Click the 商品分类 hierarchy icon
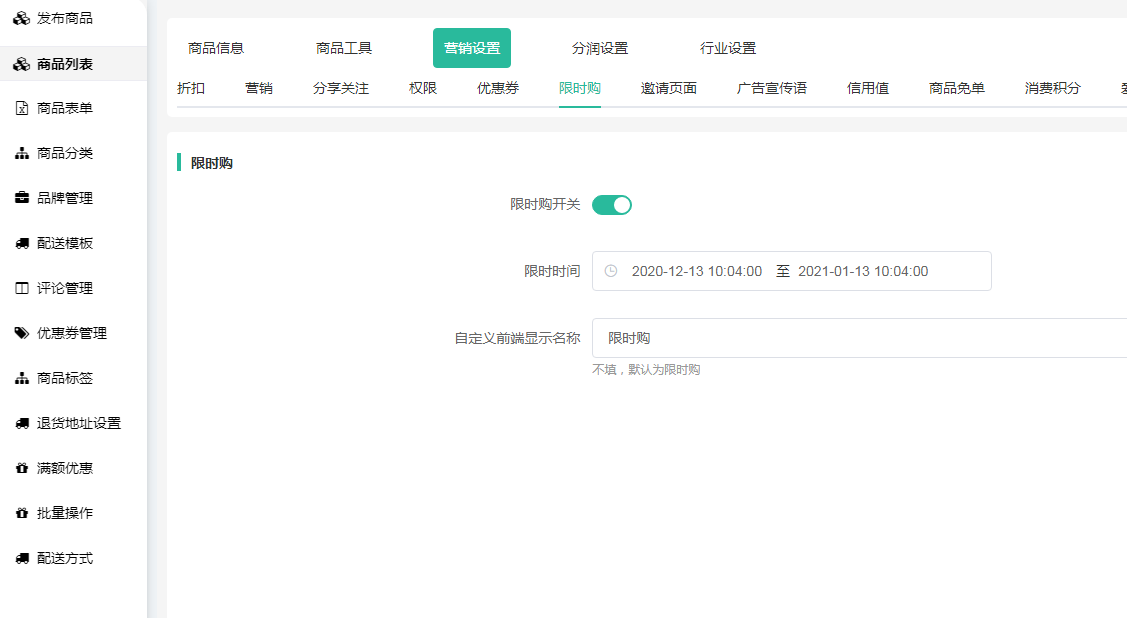 click(x=21, y=153)
